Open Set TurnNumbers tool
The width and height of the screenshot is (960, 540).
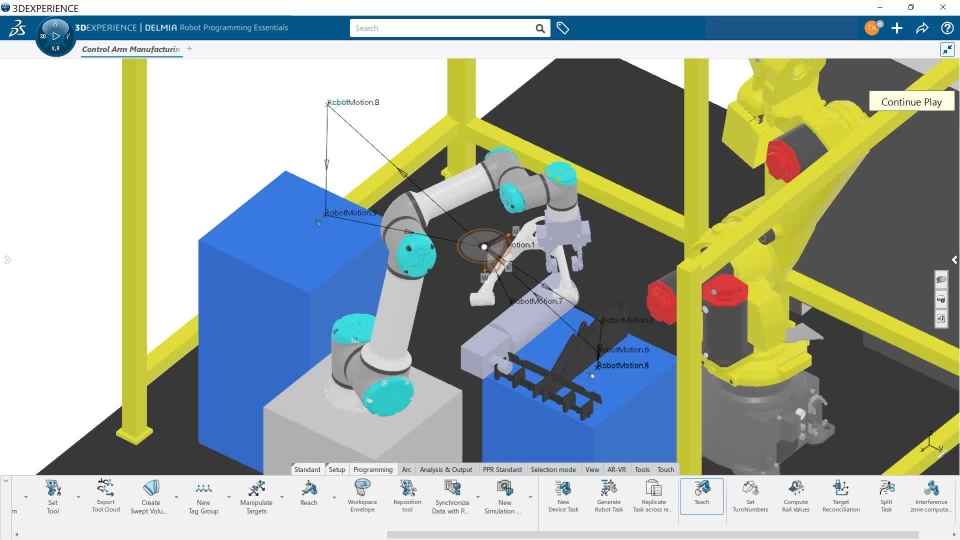(x=750, y=497)
